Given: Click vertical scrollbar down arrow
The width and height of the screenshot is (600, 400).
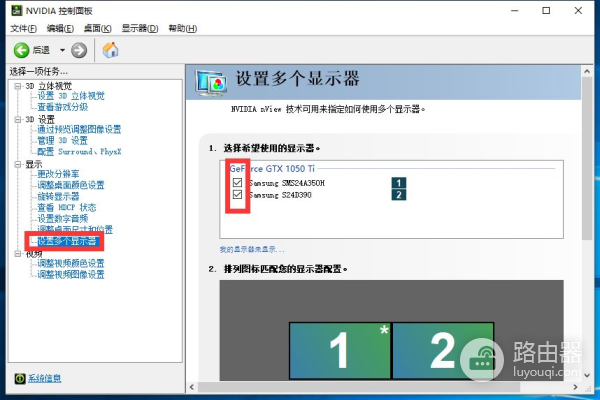Looking at the screenshot, I should 587,376.
